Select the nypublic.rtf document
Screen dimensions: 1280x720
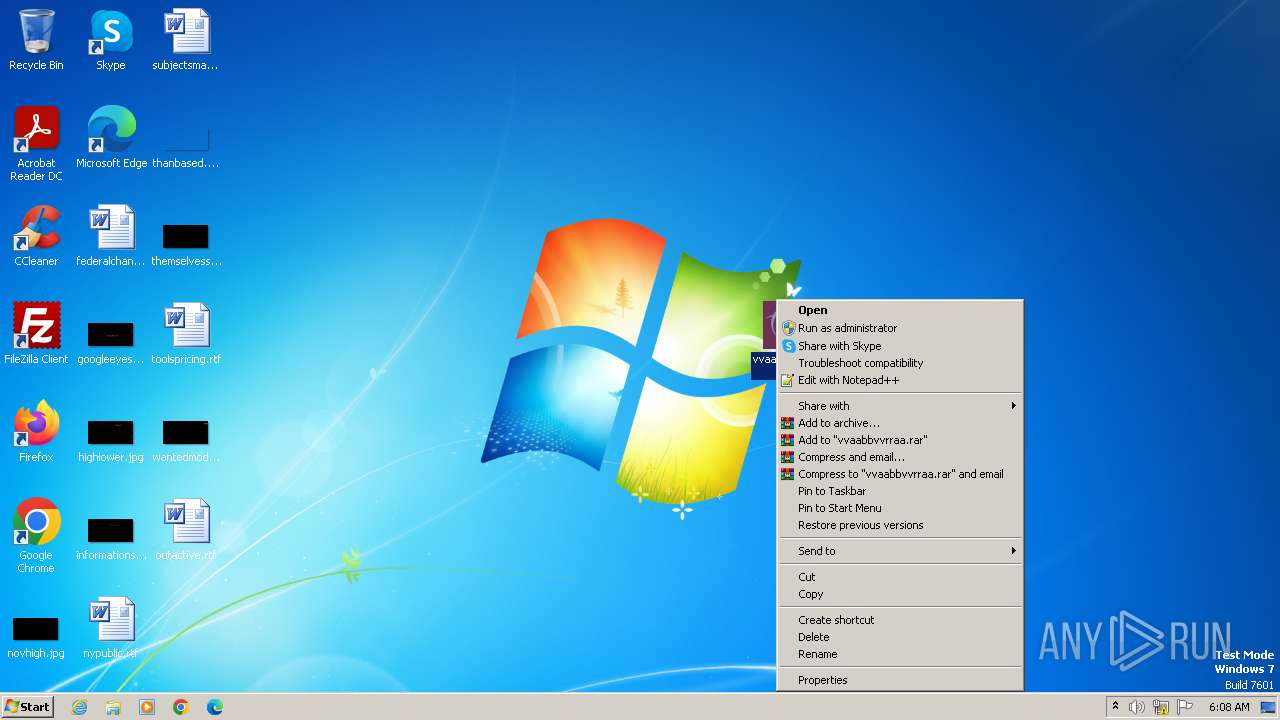111,628
